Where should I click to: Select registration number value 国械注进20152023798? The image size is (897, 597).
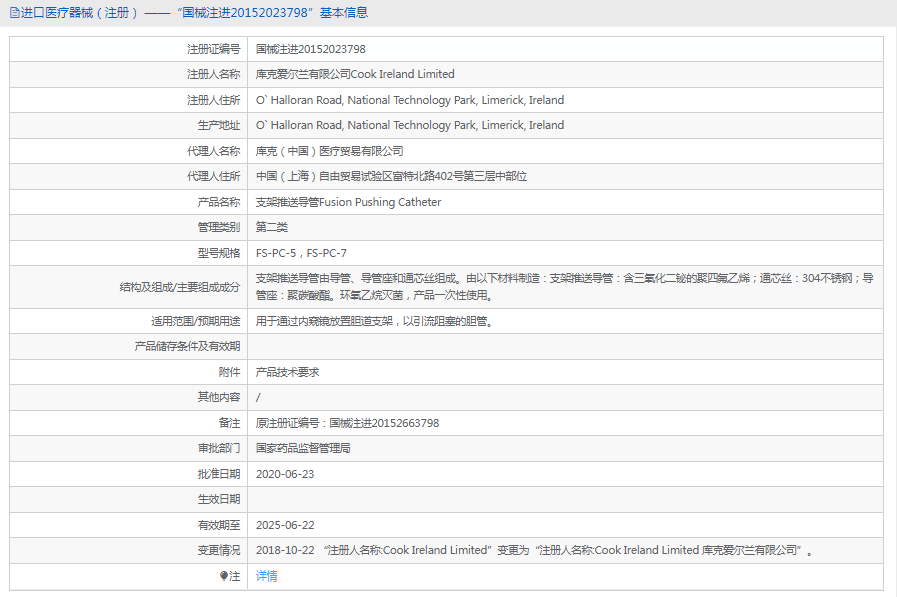pyautogui.click(x=311, y=49)
